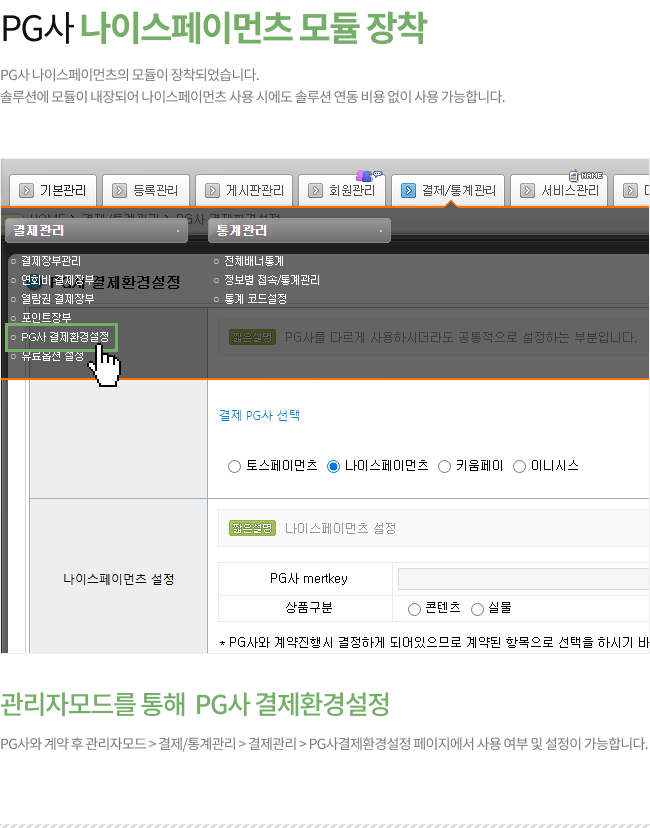Click arrow icon on 게시판관리 tab
This screenshot has width=650, height=828.
[213, 190]
